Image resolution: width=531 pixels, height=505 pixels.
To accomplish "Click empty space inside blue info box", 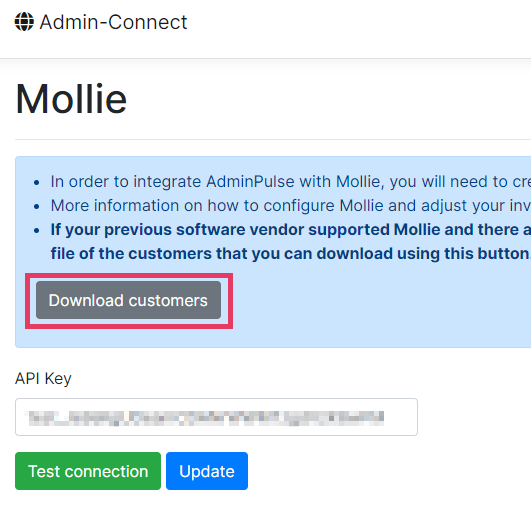I will point(373,305).
